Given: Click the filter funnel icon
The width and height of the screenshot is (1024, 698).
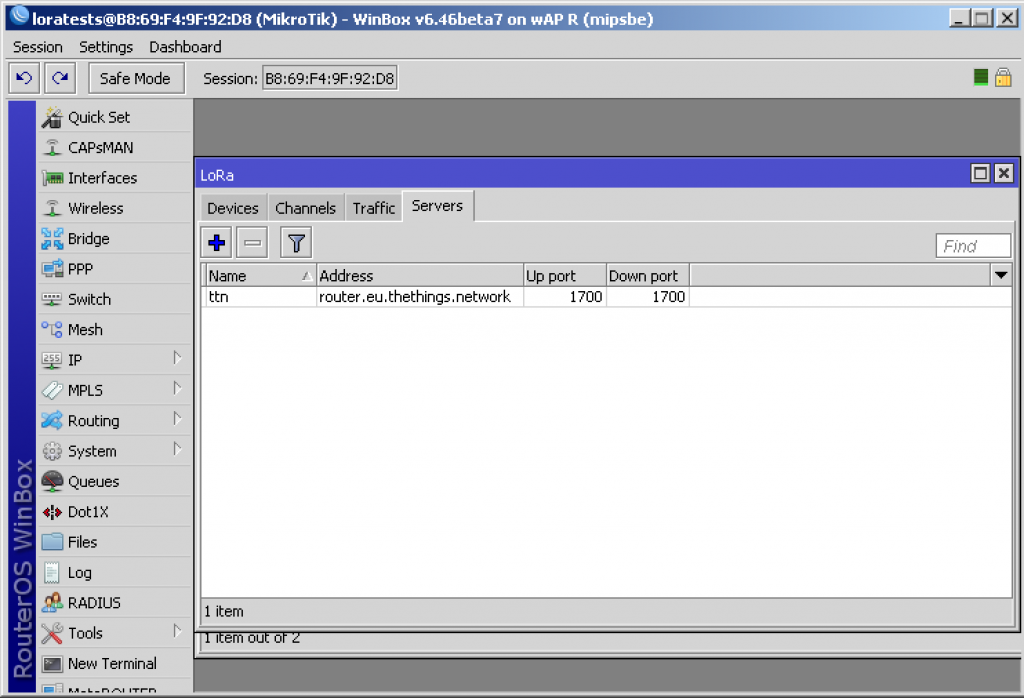Looking at the screenshot, I should pos(296,242).
